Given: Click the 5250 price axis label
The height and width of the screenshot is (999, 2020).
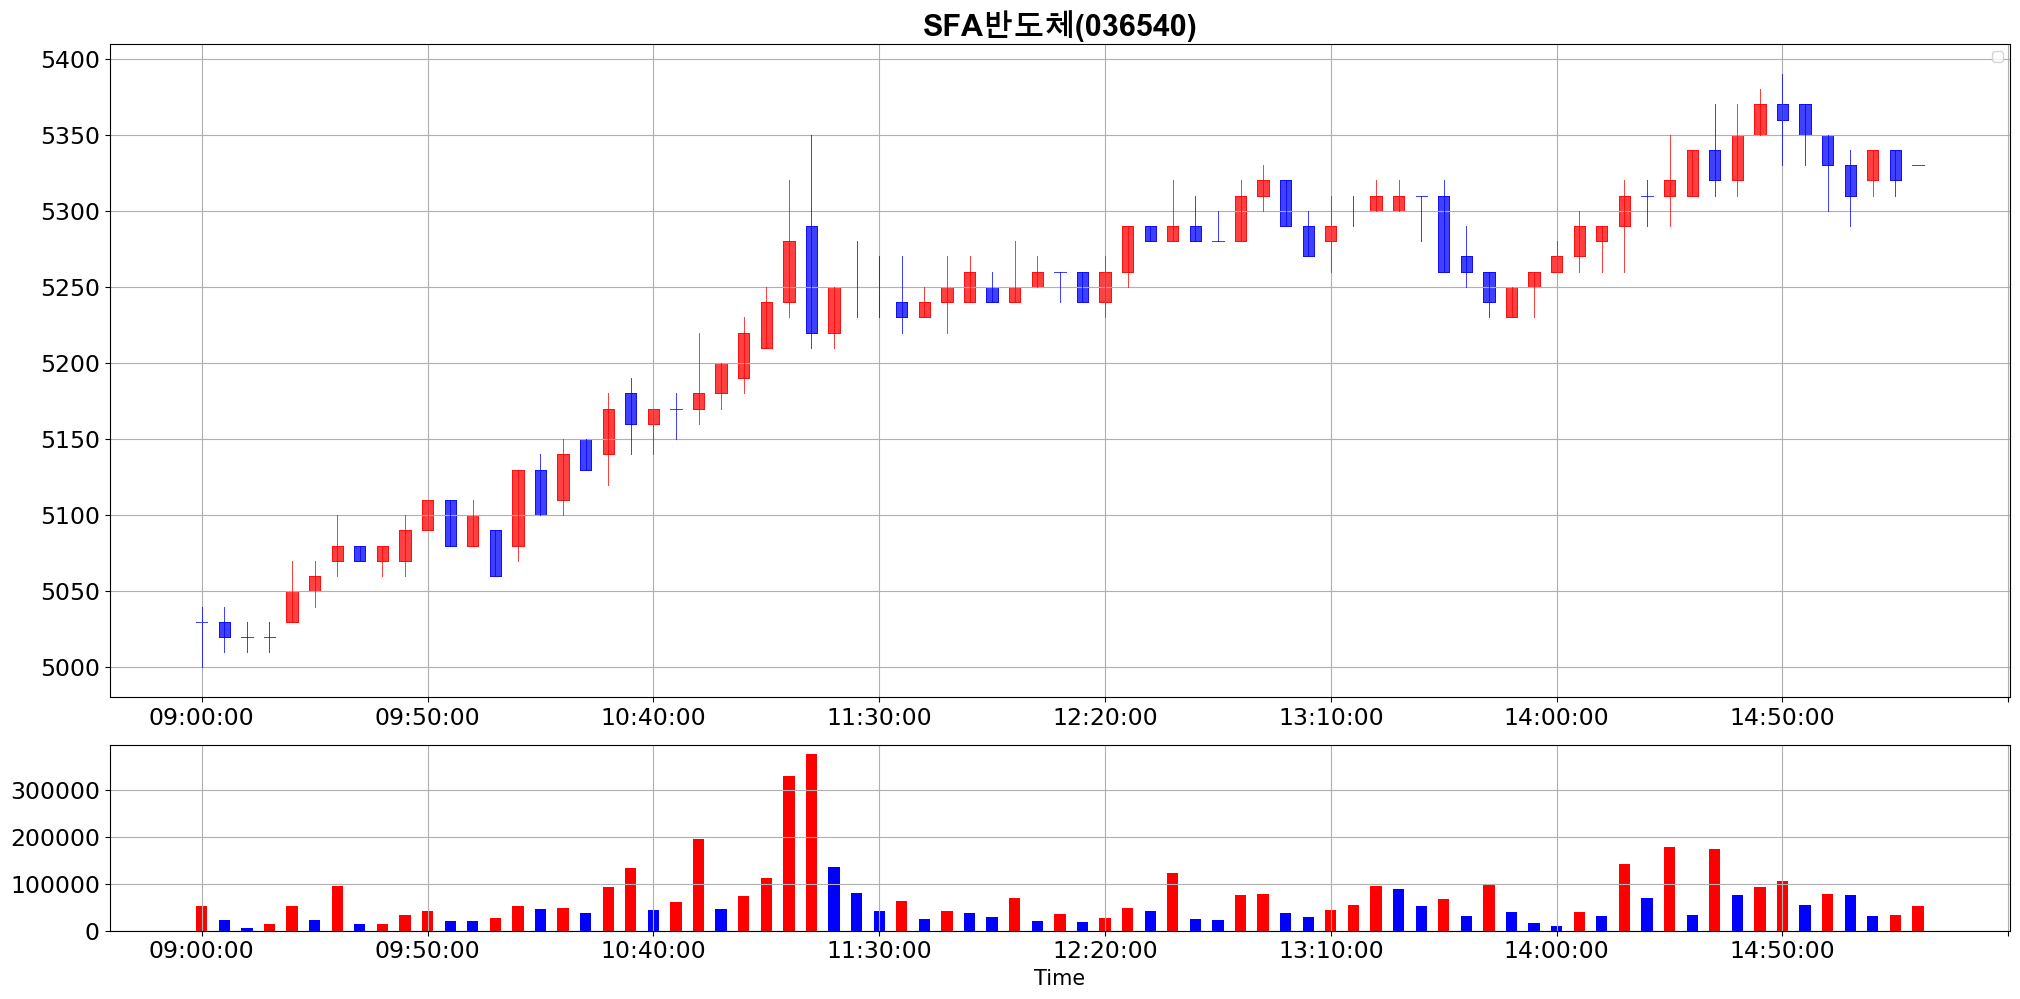Looking at the screenshot, I should click(71, 288).
